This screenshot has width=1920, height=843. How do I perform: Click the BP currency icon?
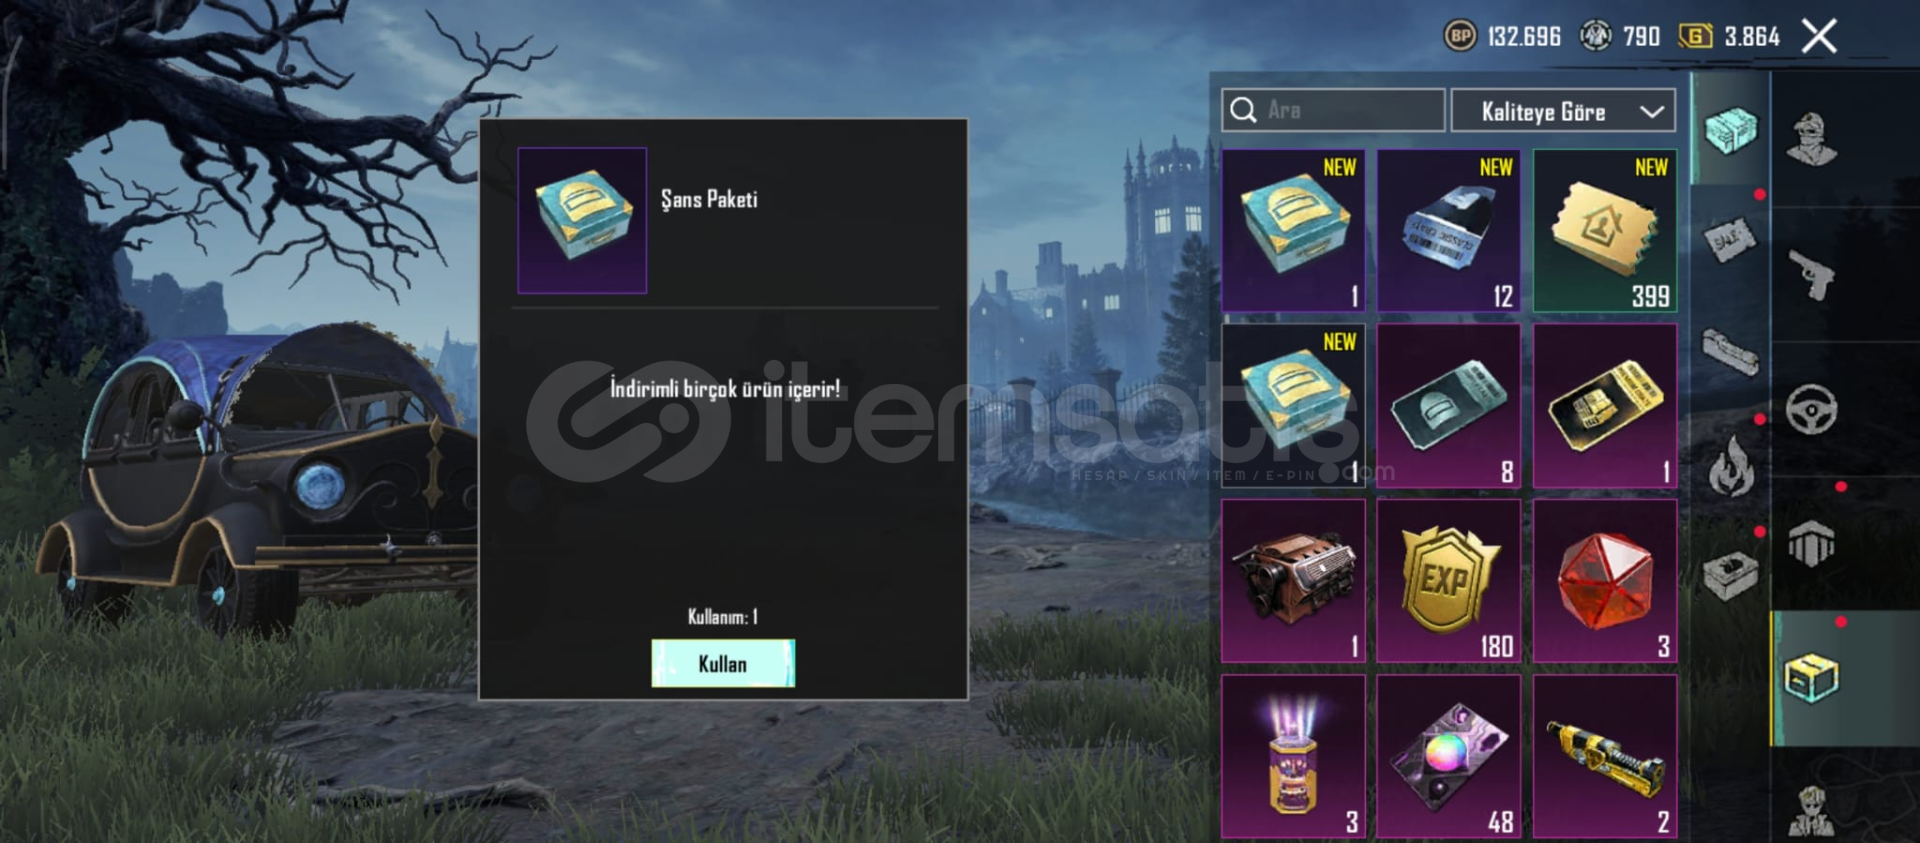[x=1460, y=37]
